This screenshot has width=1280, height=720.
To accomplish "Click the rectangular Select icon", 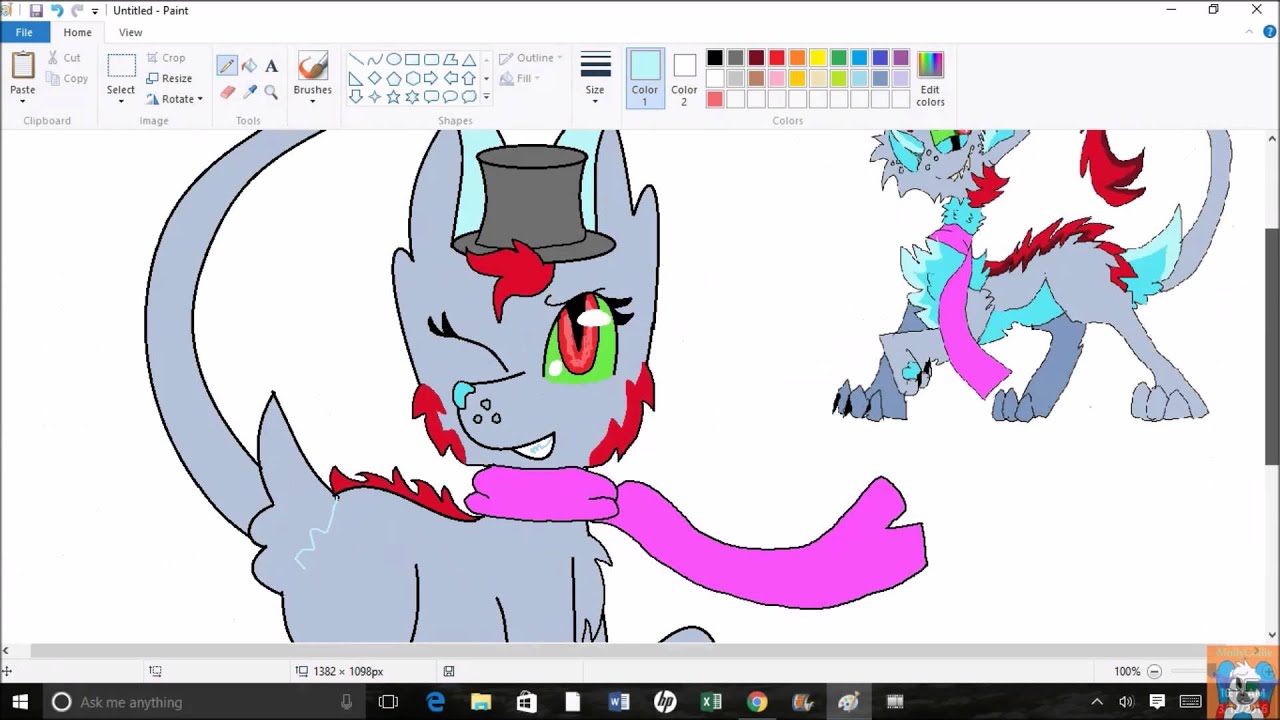I will click(121, 66).
